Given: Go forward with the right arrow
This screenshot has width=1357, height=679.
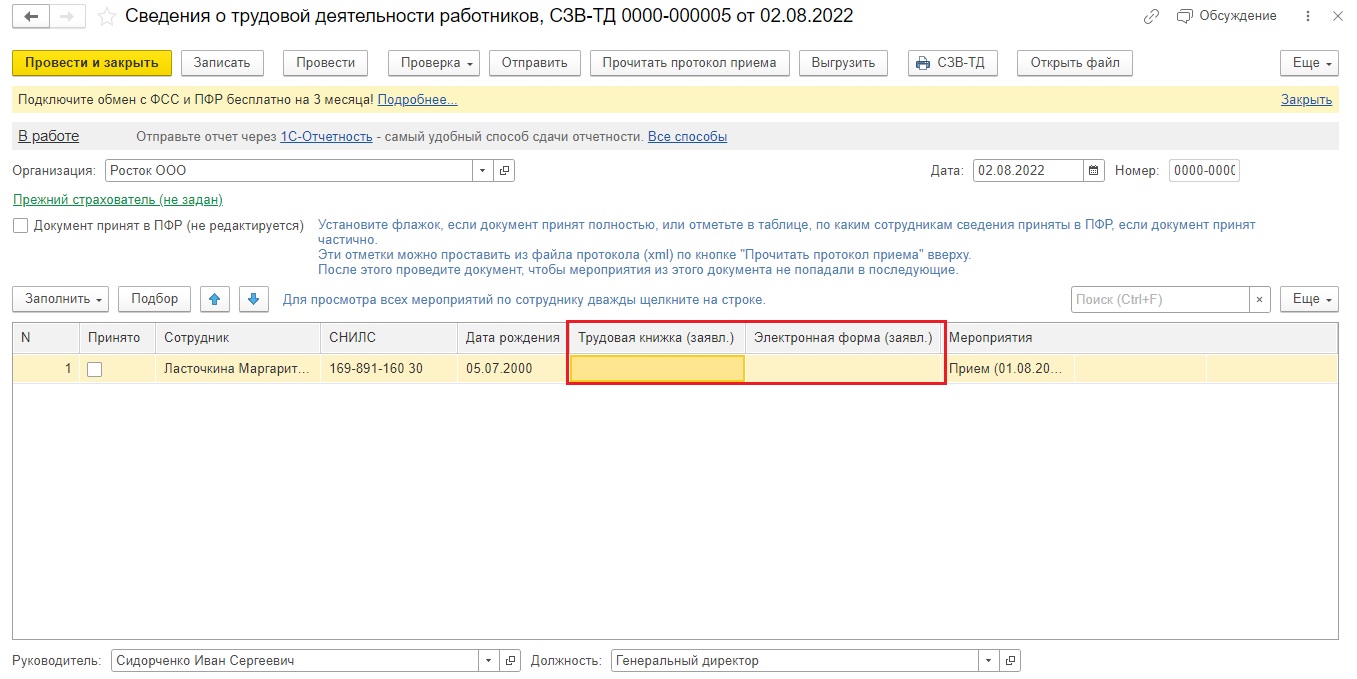Looking at the screenshot, I should pyautogui.click(x=67, y=17).
